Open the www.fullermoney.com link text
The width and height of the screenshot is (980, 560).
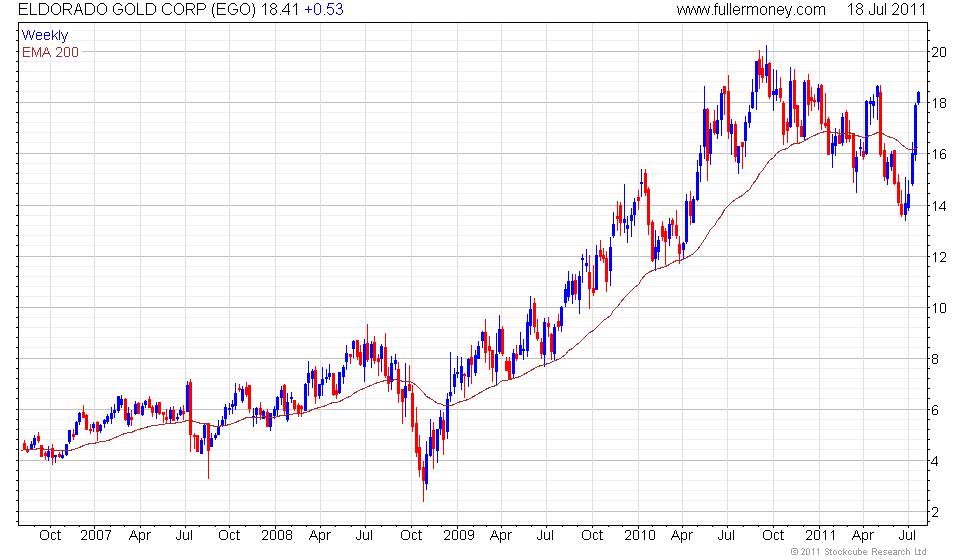pyautogui.click(x=751, y=9)
